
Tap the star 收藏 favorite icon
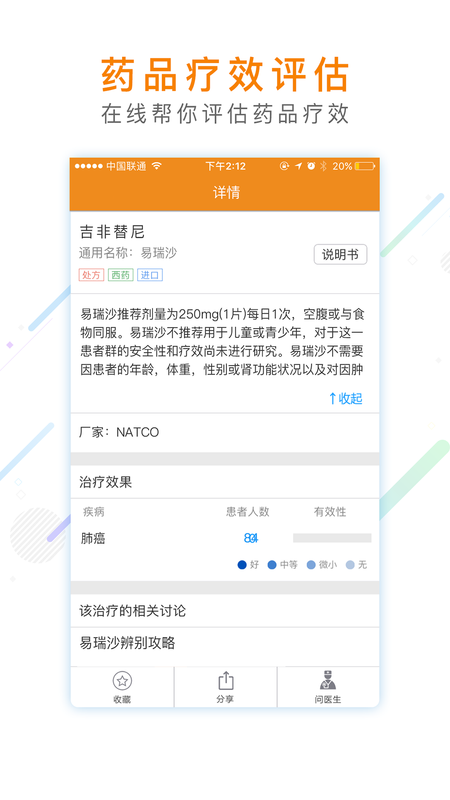(122, 681)
